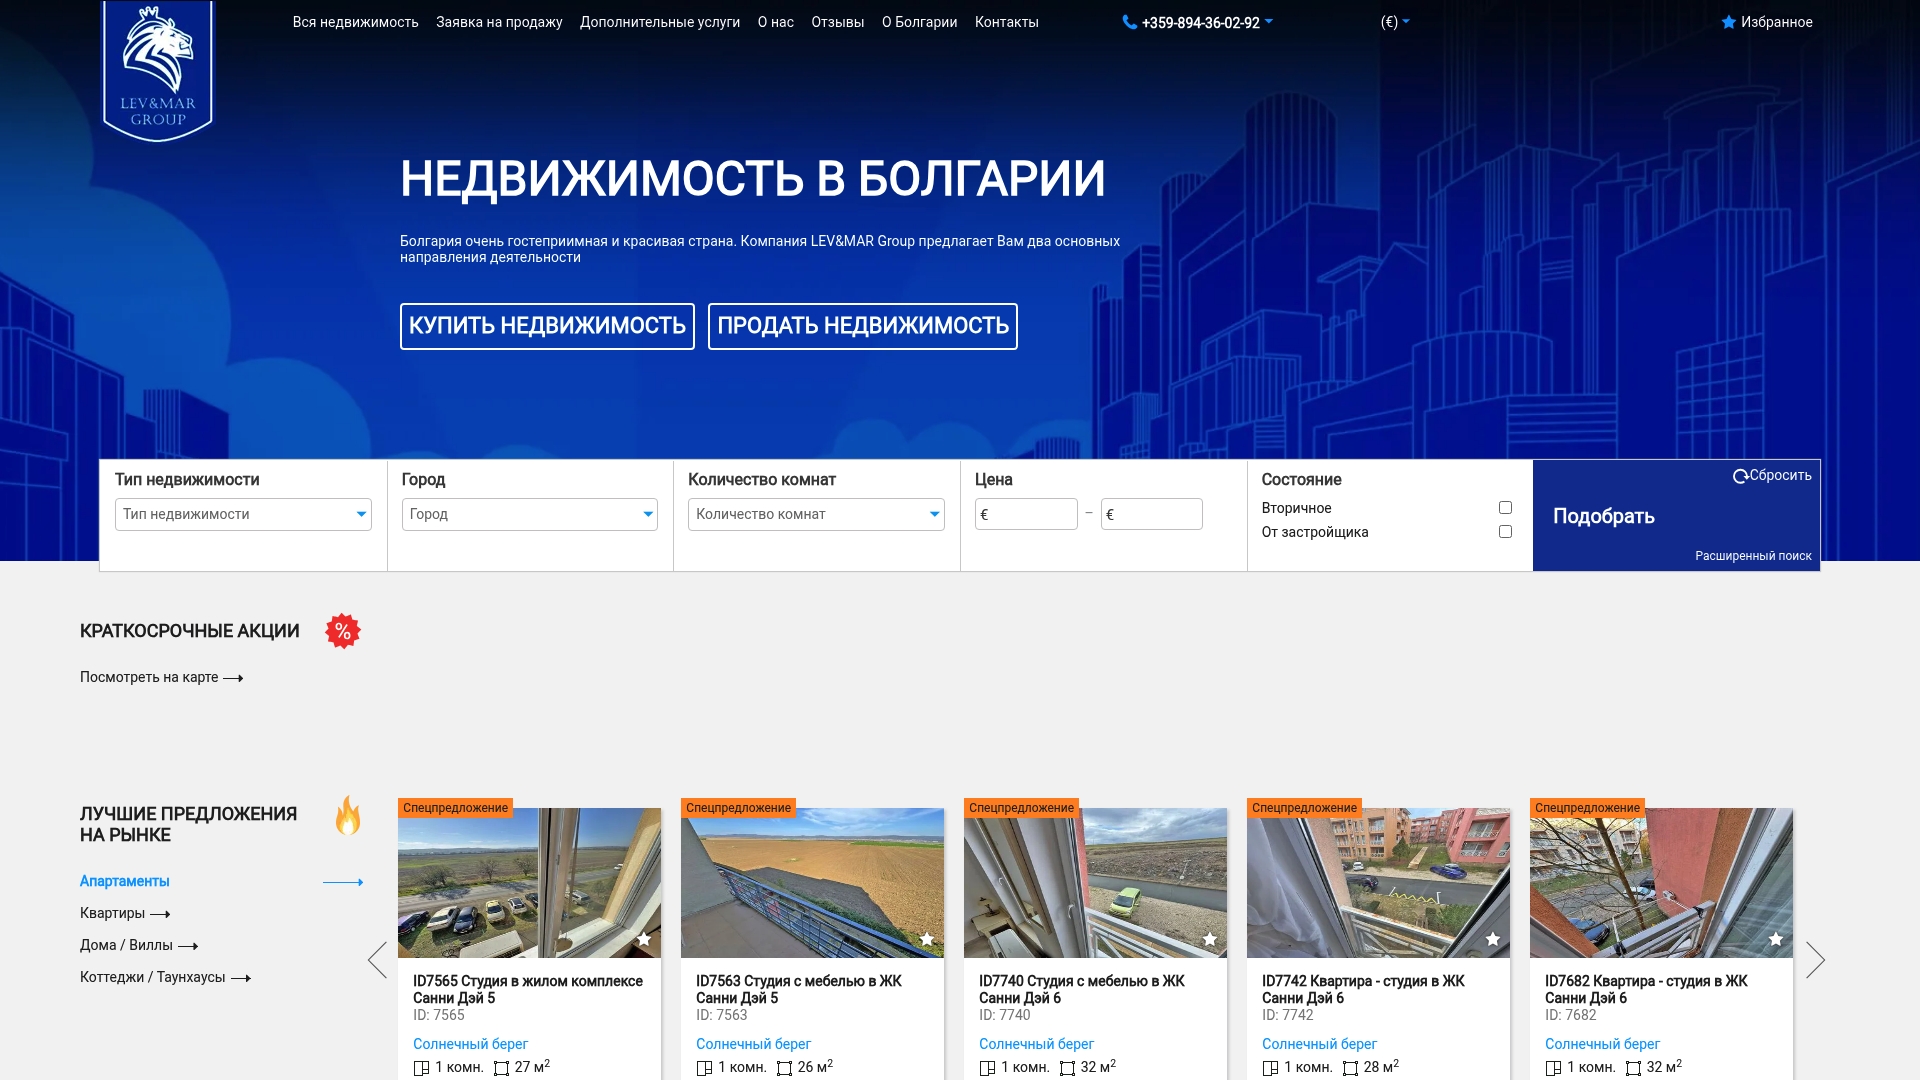
Task: Click the КУПИТЬ НЕДВИЖИМОСТЬ button
Action: [x=547, y=326]
